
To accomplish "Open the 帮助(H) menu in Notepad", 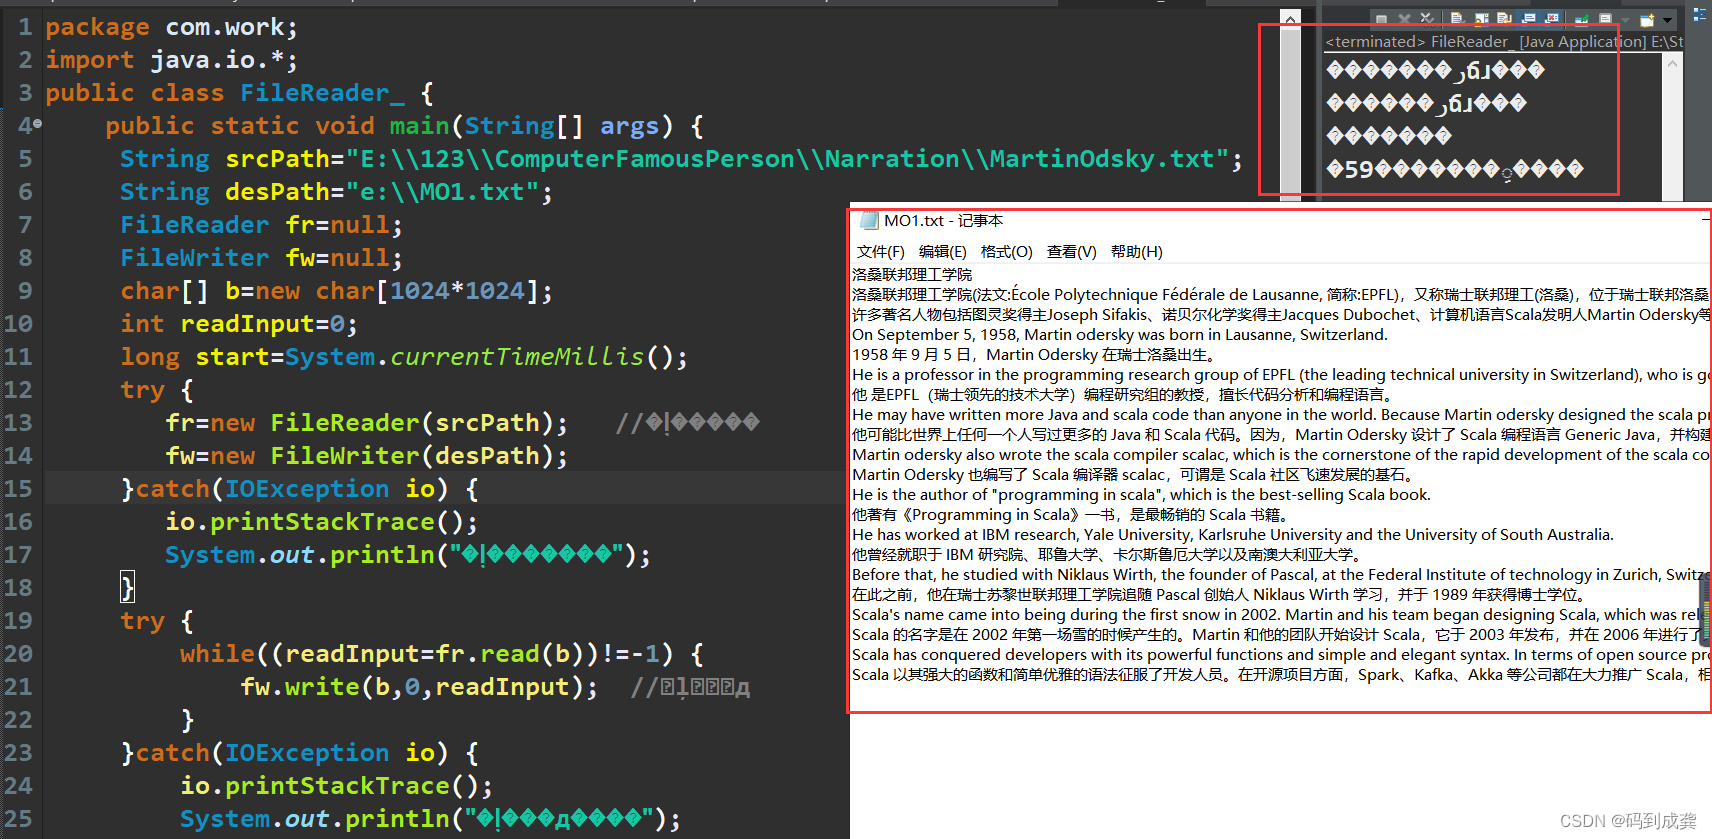I will (1136, 252).
